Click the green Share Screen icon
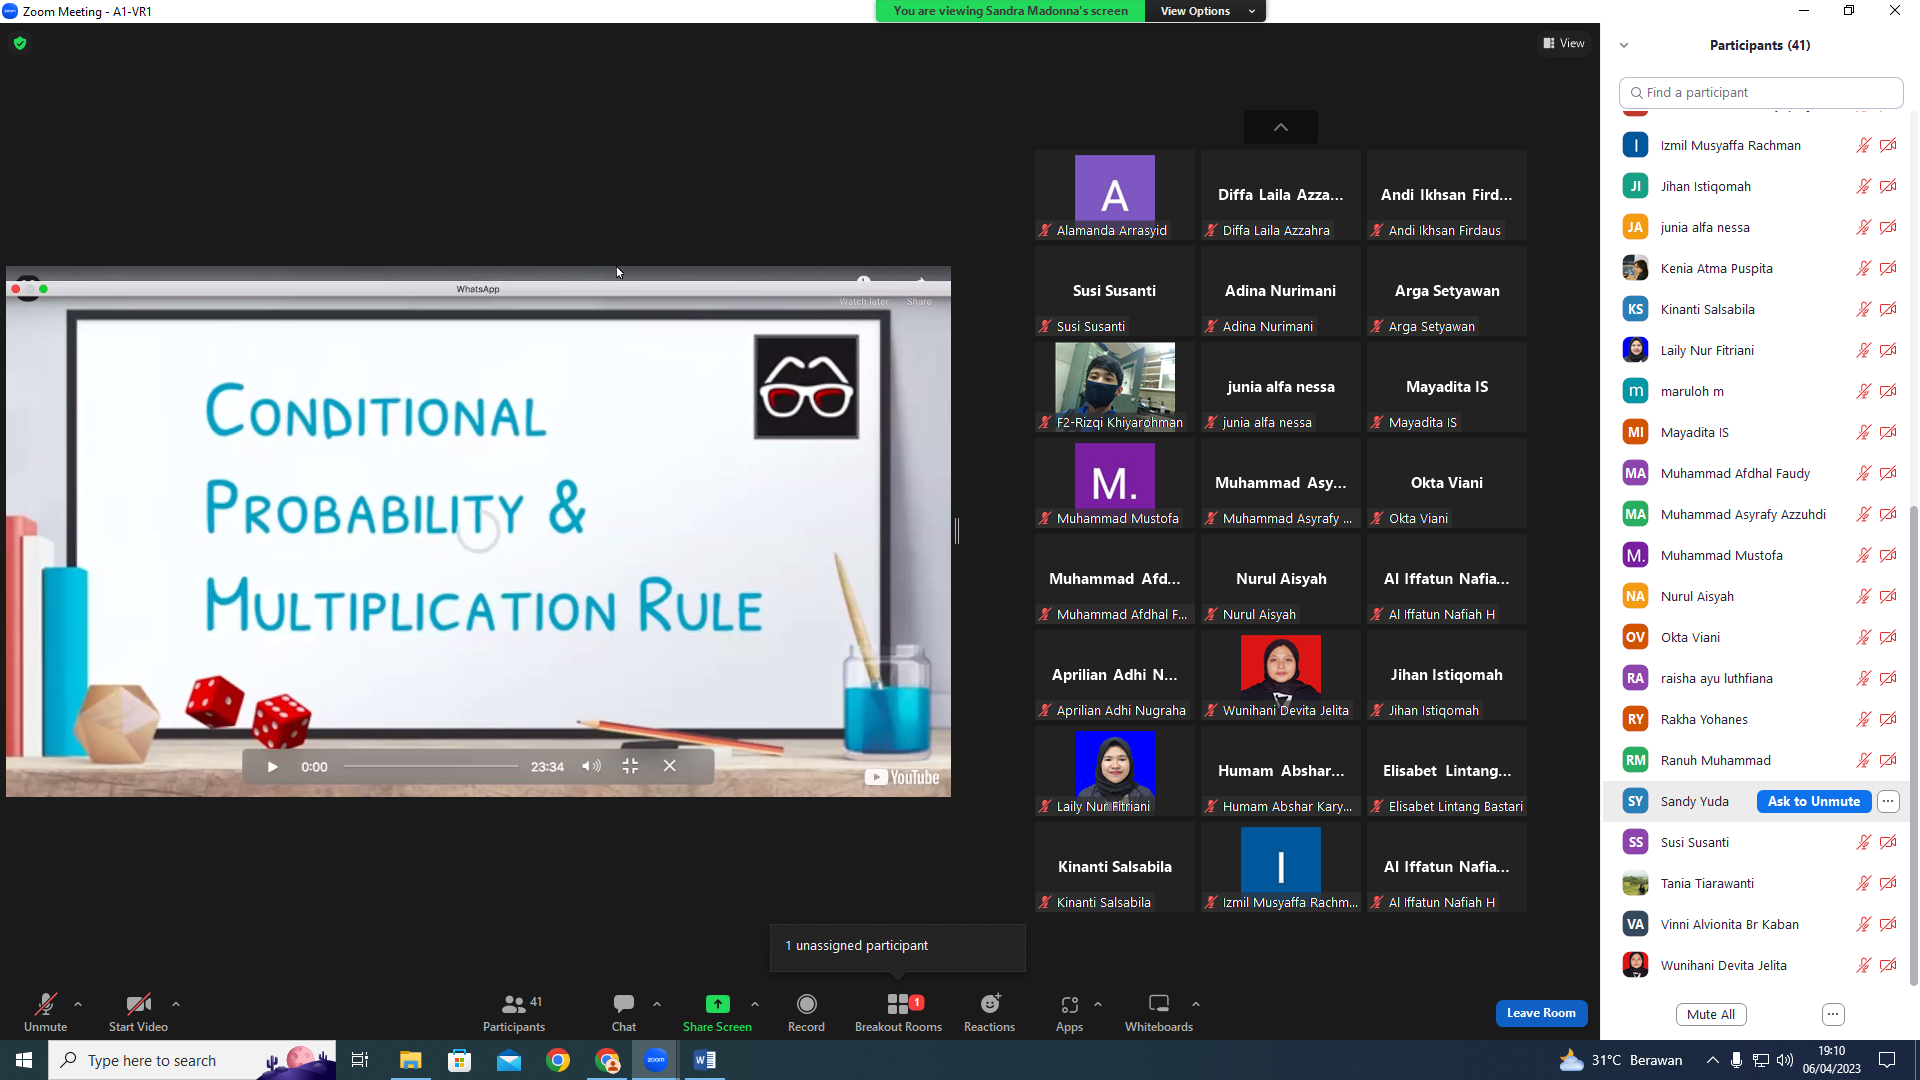This screenshot has height=1080, width=1920. tap(717, 1004)
